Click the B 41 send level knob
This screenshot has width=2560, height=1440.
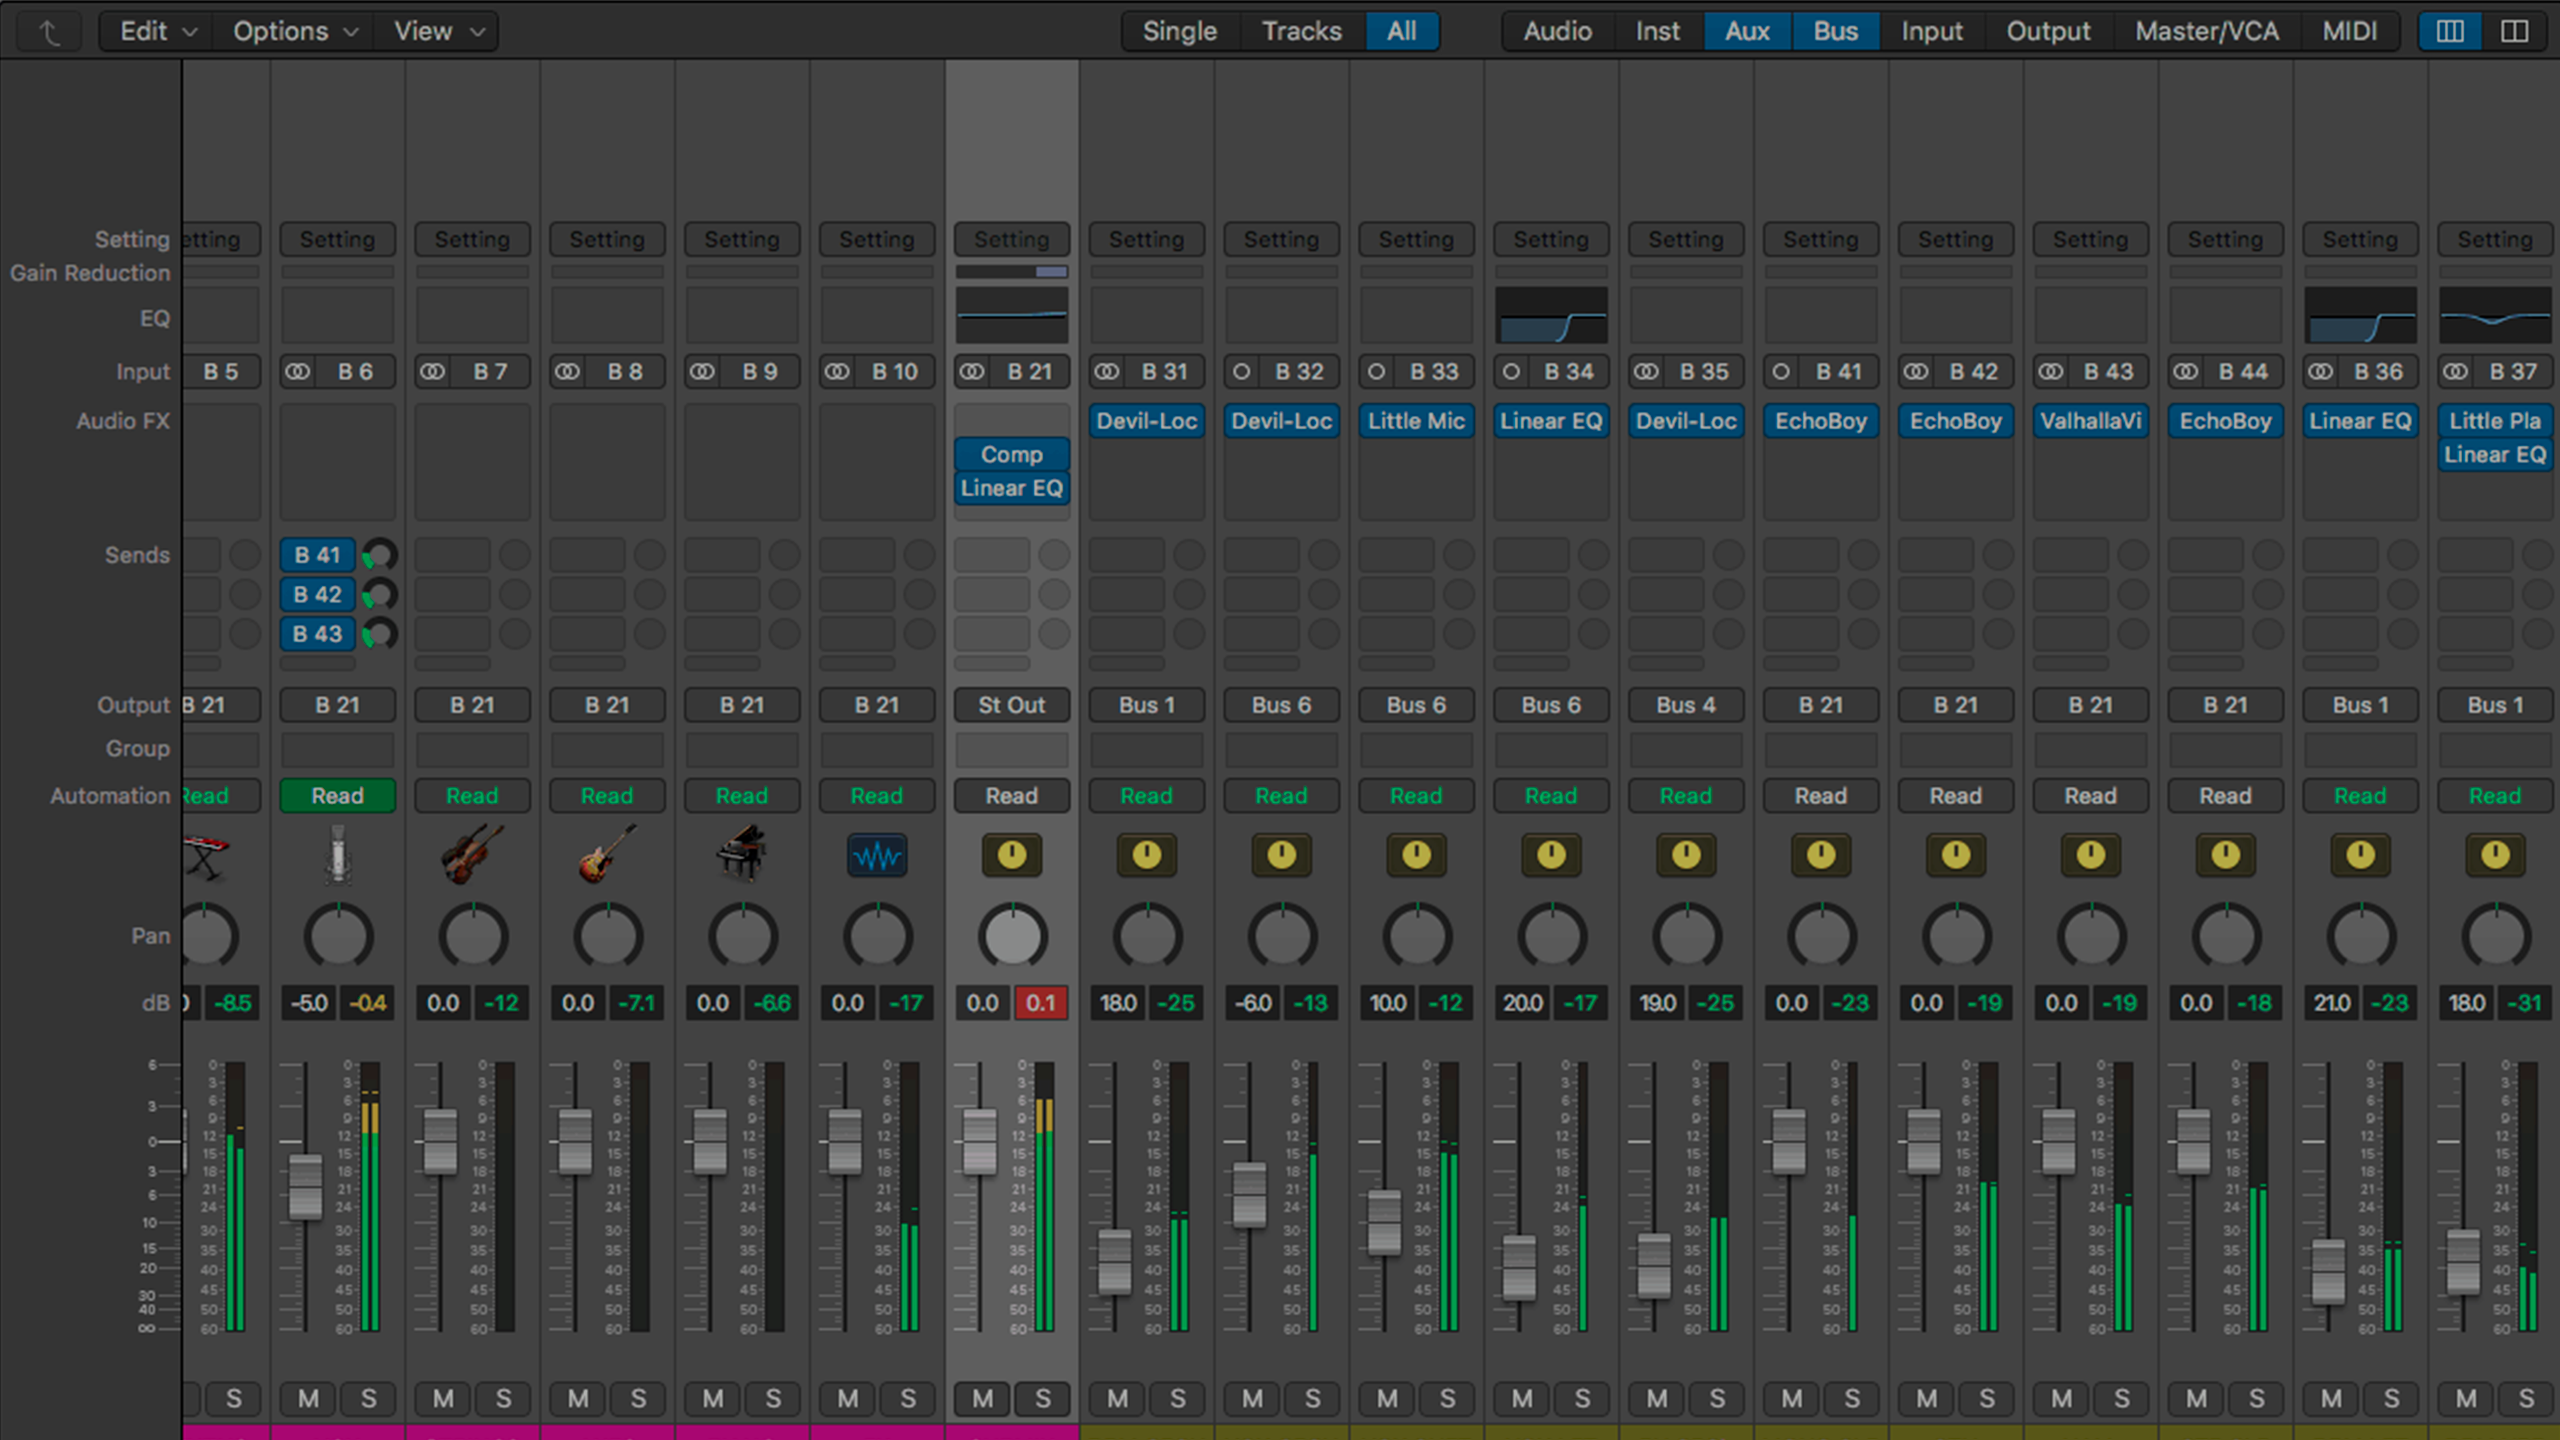click(380, 555)
